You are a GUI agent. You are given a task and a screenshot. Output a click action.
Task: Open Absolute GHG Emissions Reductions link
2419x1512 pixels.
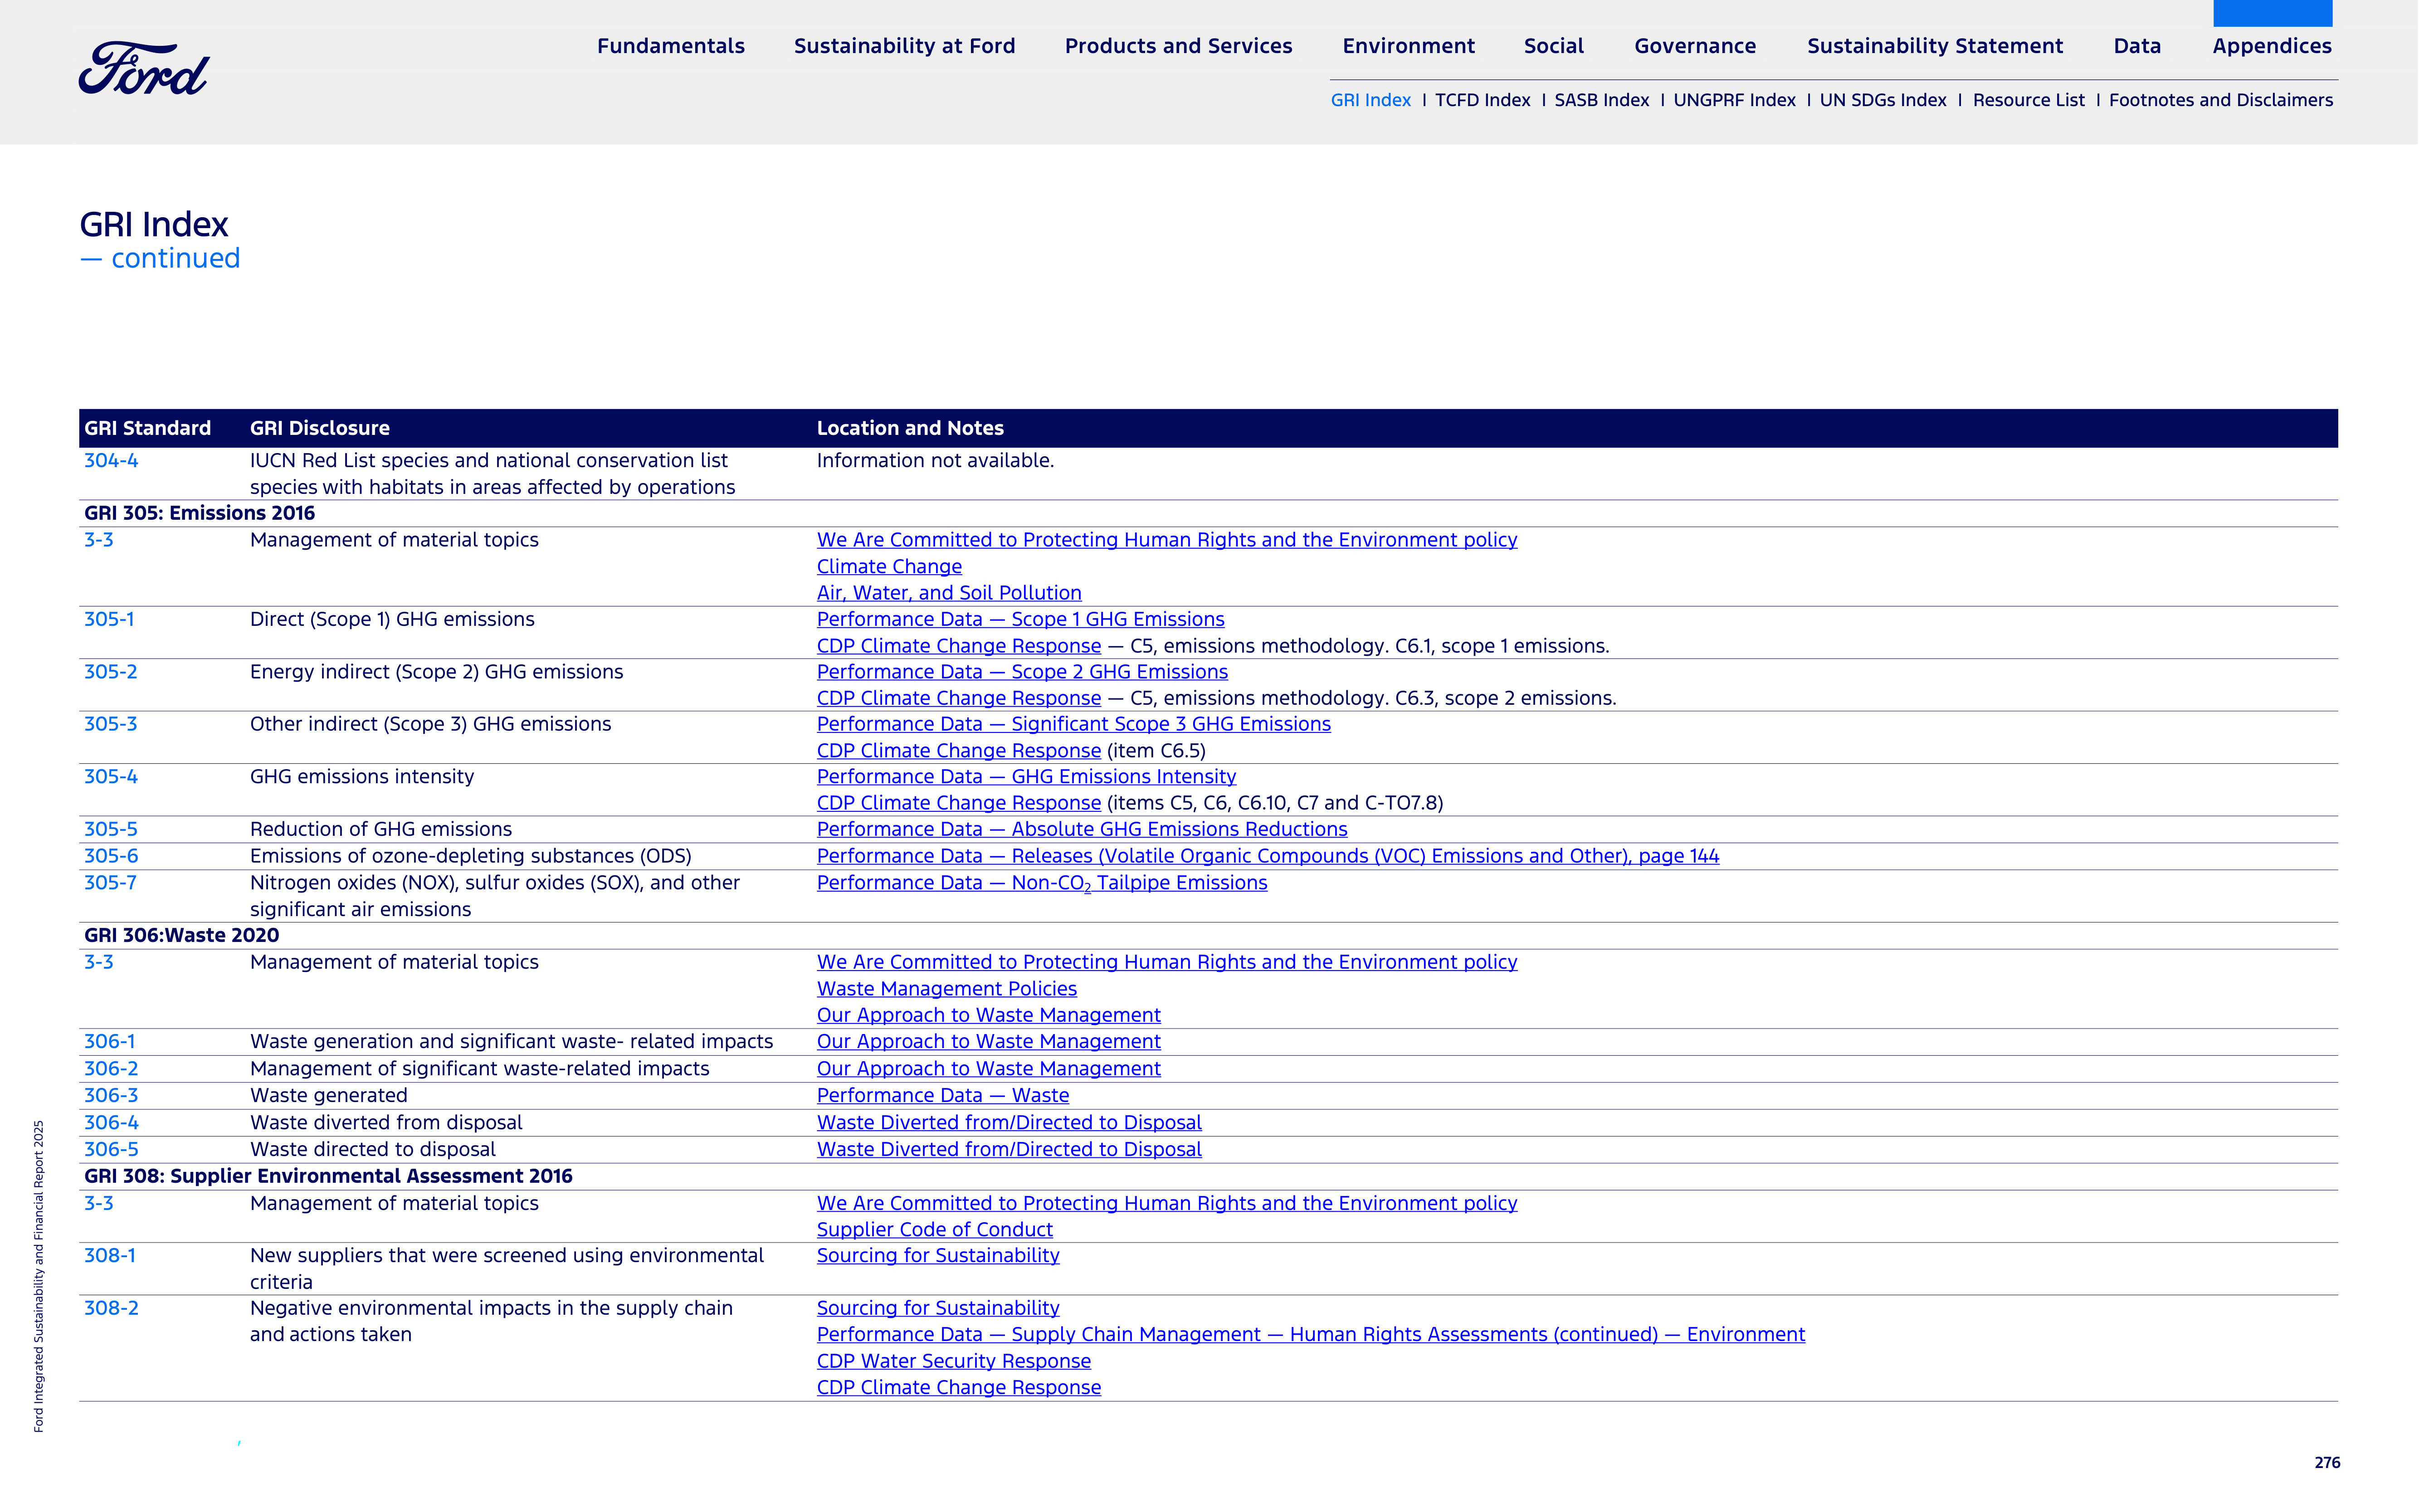[x=1082, y=829]
